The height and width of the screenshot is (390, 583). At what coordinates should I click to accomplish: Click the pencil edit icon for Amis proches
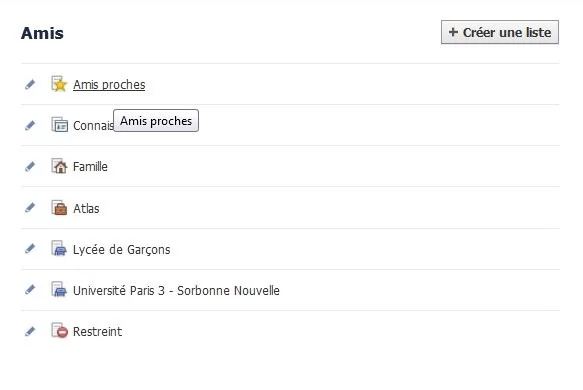30,84
